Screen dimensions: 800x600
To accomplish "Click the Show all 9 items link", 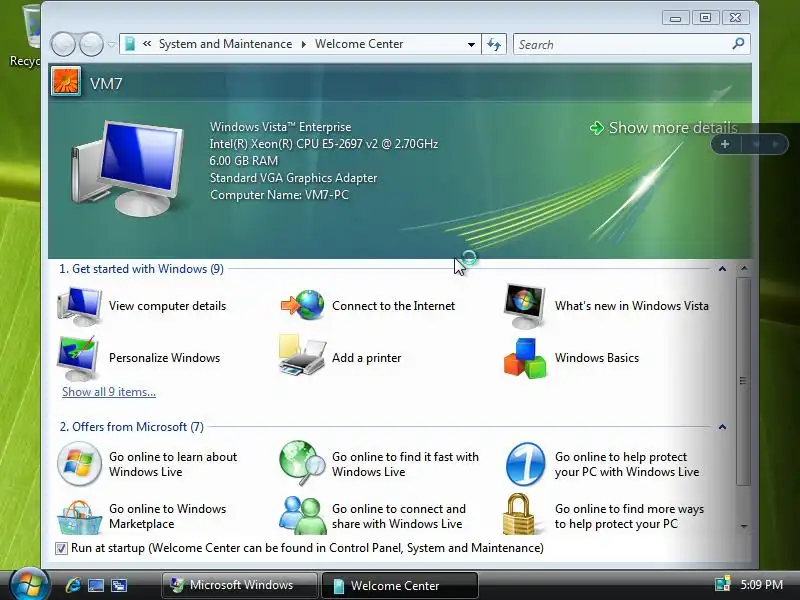I will [x=109, y=392].
